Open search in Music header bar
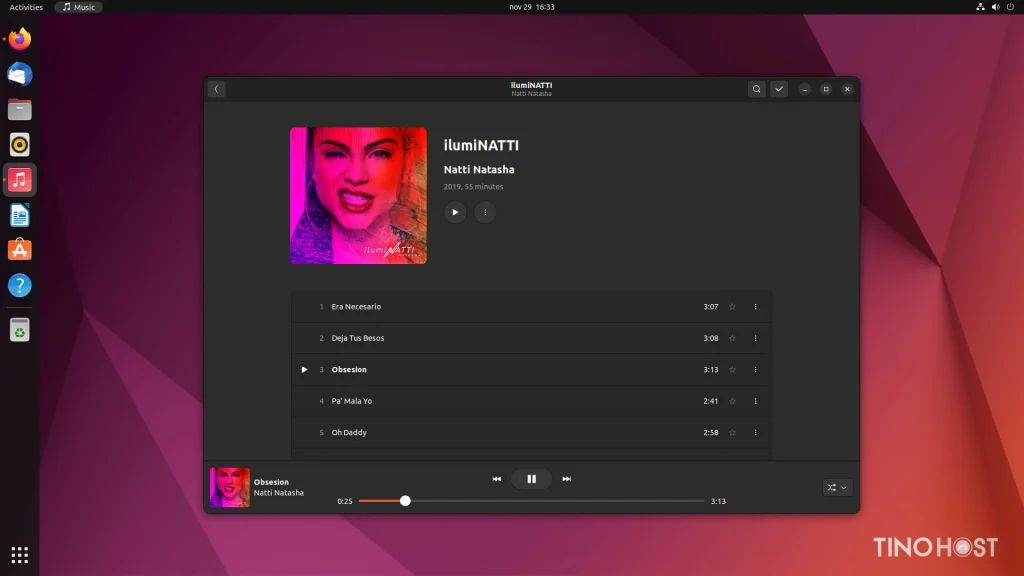 click(756, 89)
